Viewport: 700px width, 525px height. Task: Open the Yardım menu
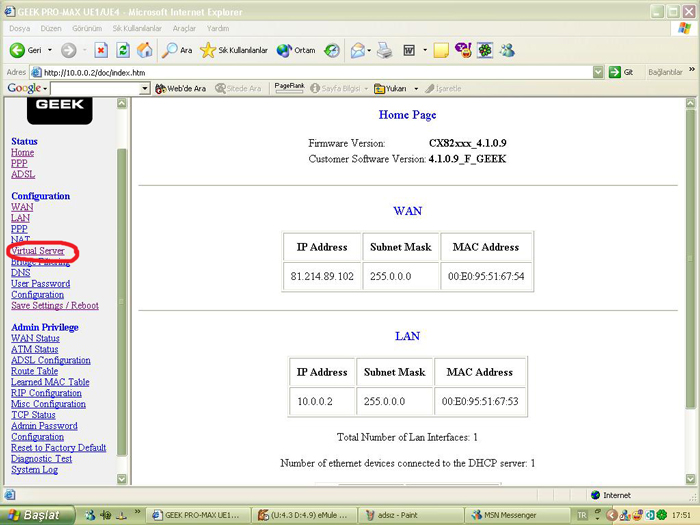coord(218,28)
